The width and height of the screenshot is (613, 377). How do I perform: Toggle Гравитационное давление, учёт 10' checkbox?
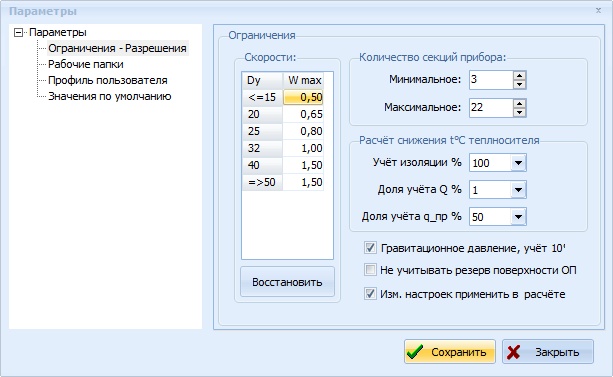point(370,248)
